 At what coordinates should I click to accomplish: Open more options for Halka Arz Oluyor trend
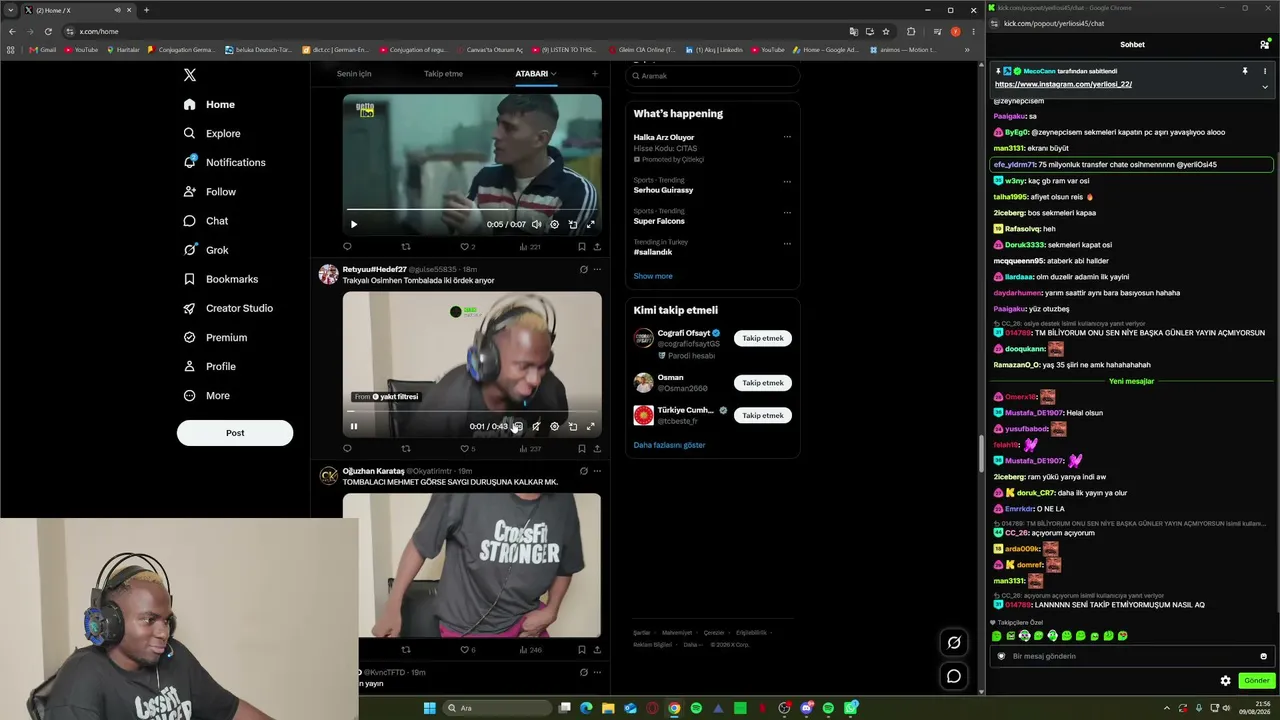(787, 137)
